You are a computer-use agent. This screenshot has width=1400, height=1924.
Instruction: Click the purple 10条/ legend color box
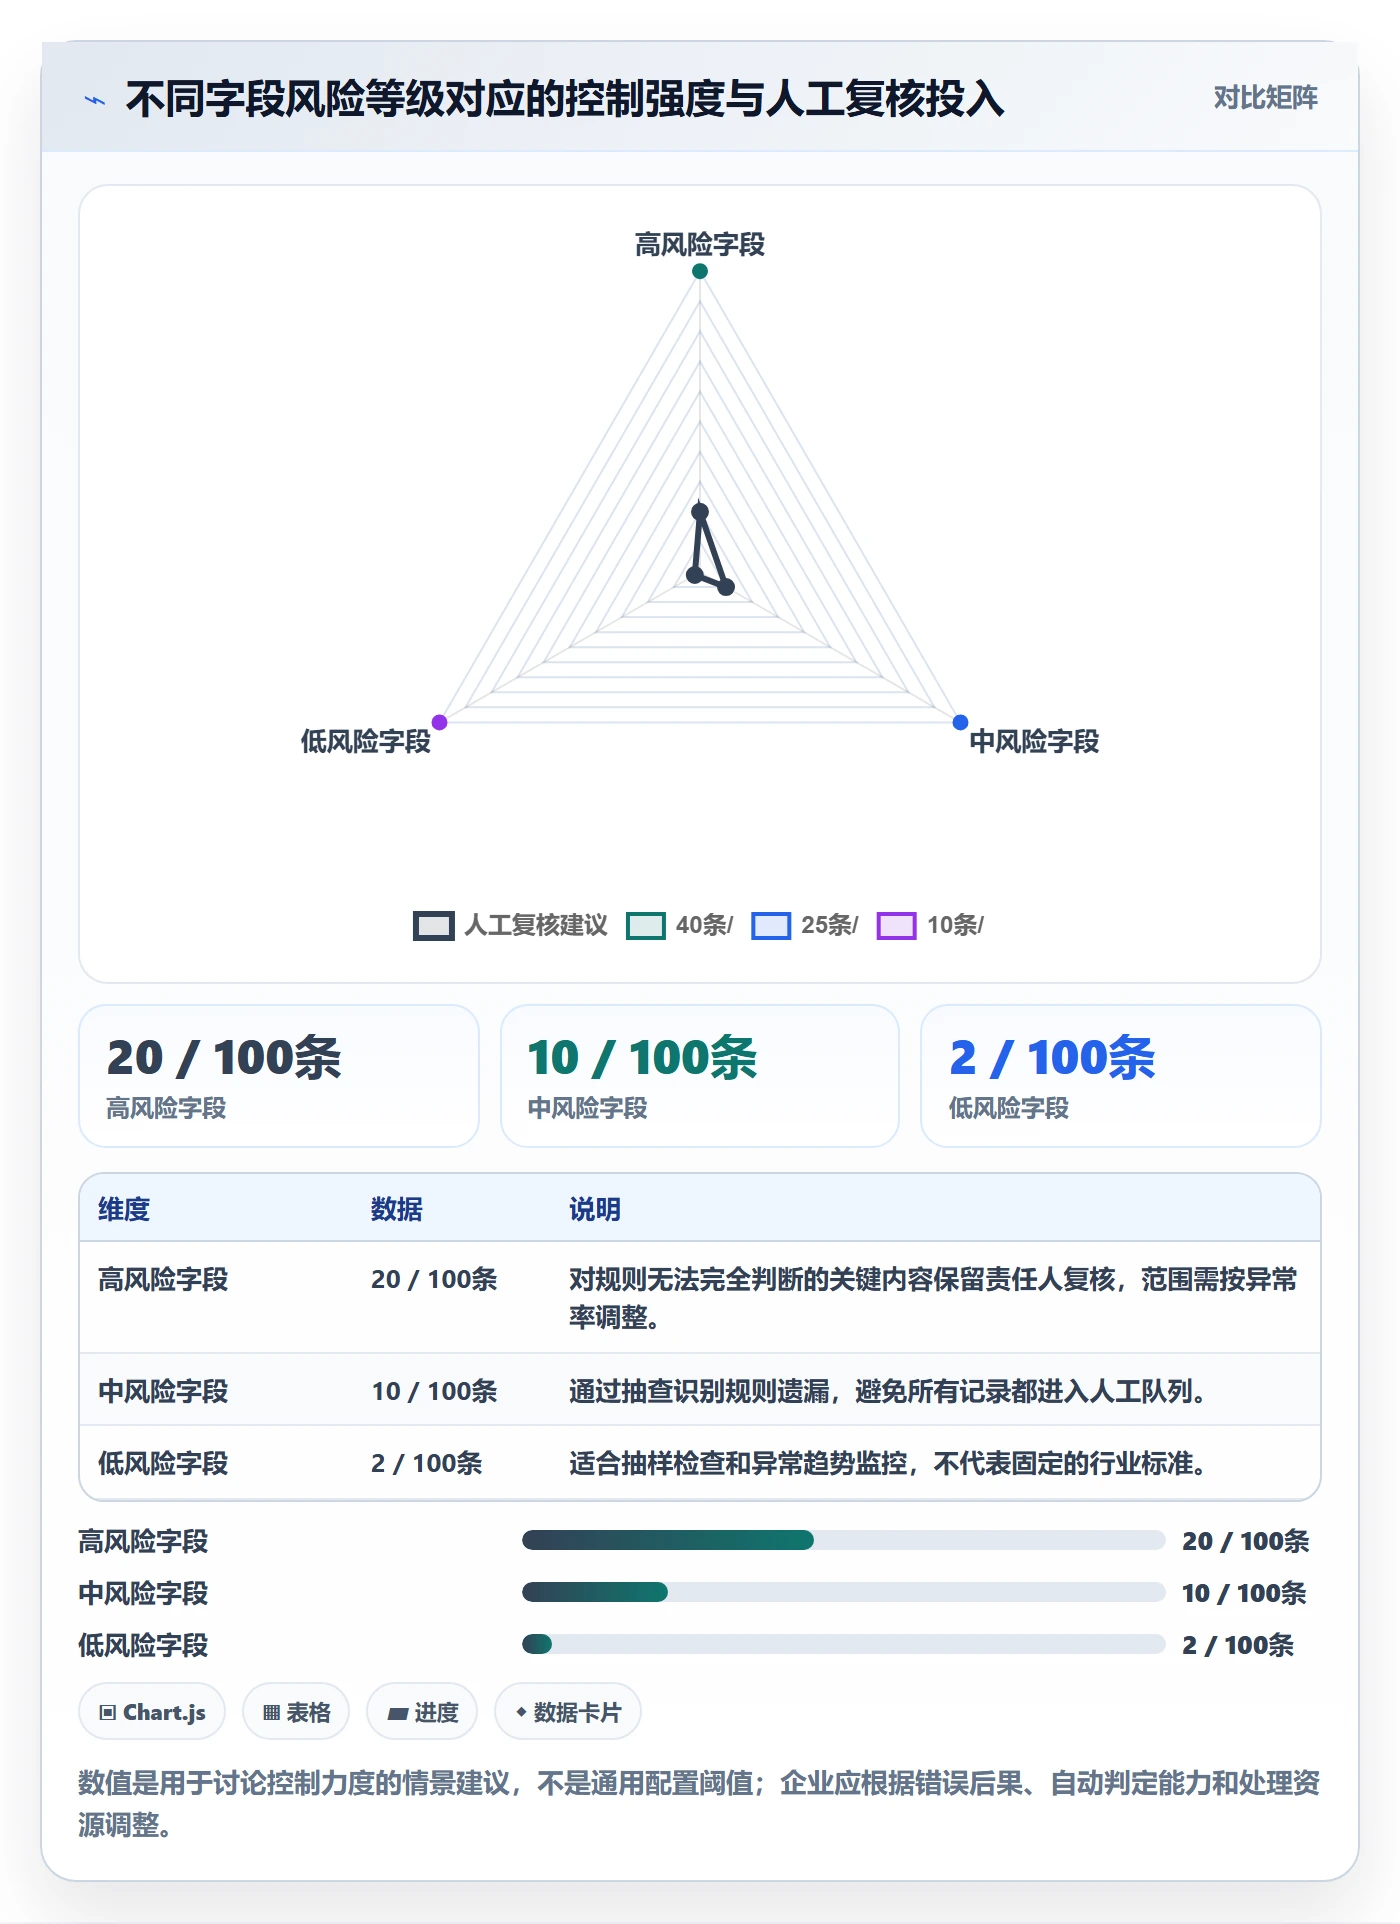tap(897, 926)
